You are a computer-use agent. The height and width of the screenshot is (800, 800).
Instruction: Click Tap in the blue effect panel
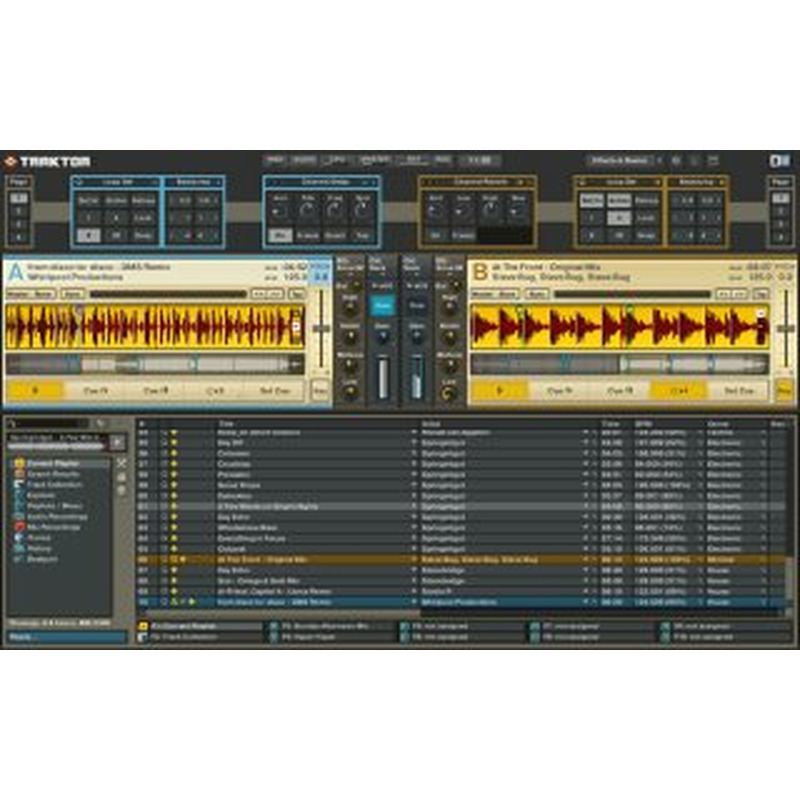(x=362, y=236)
